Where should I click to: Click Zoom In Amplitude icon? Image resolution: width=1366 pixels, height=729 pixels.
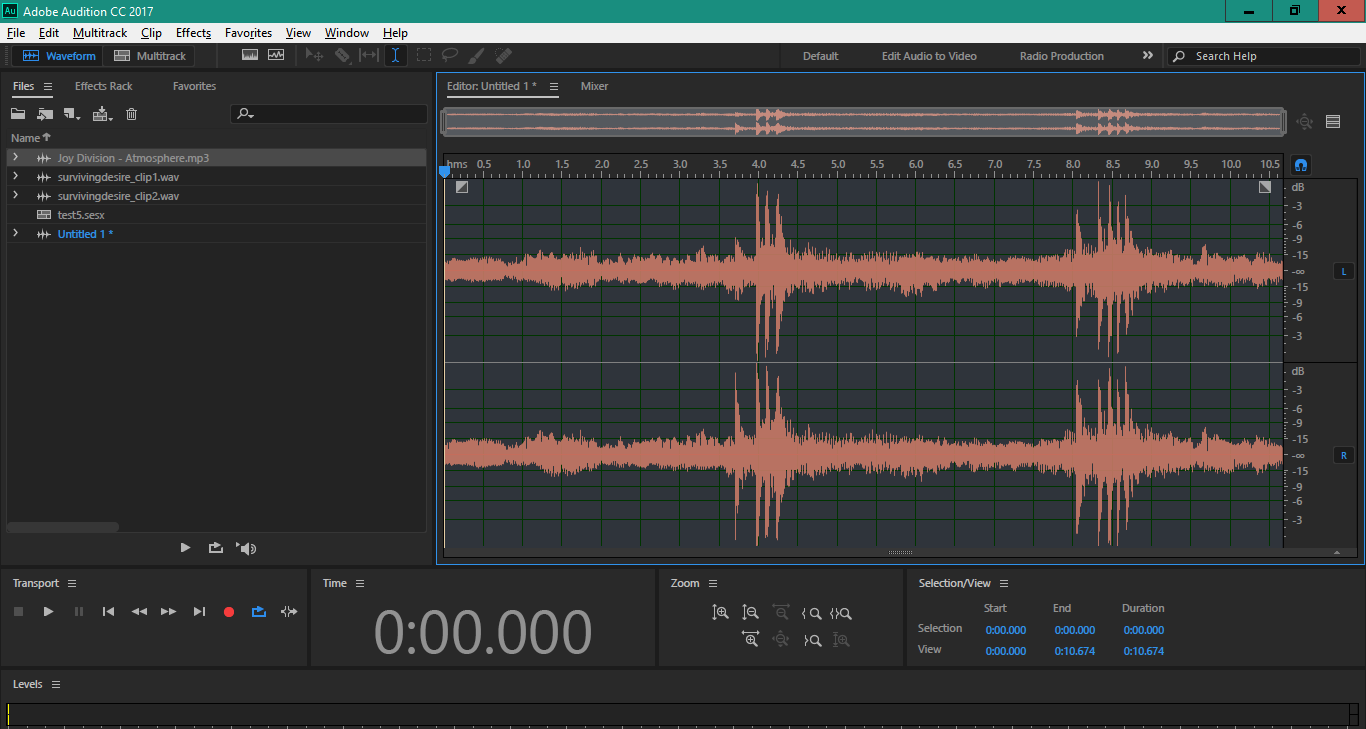tap(720, 613)
